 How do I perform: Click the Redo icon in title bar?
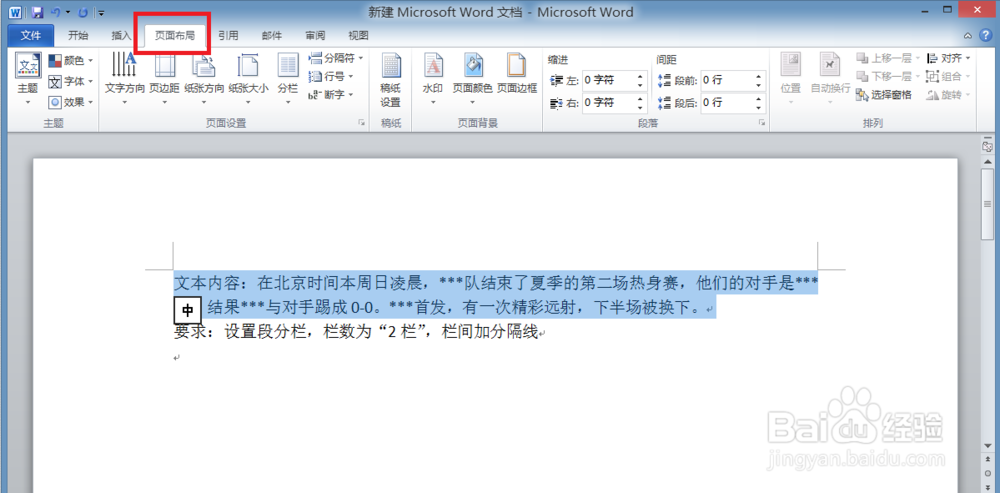pyautogui.click(x=83, y=12)
